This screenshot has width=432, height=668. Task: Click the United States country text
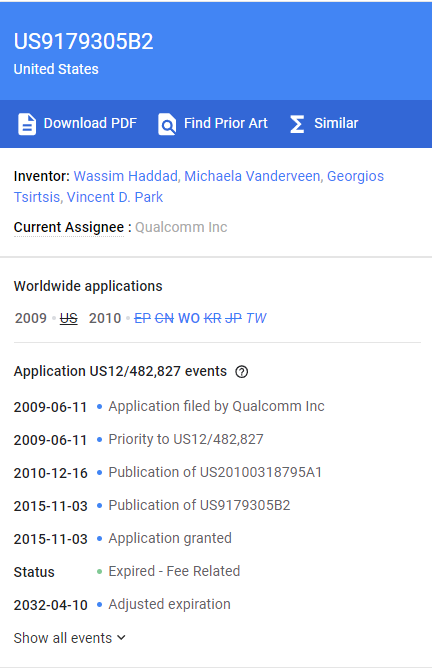click(56, 69)
